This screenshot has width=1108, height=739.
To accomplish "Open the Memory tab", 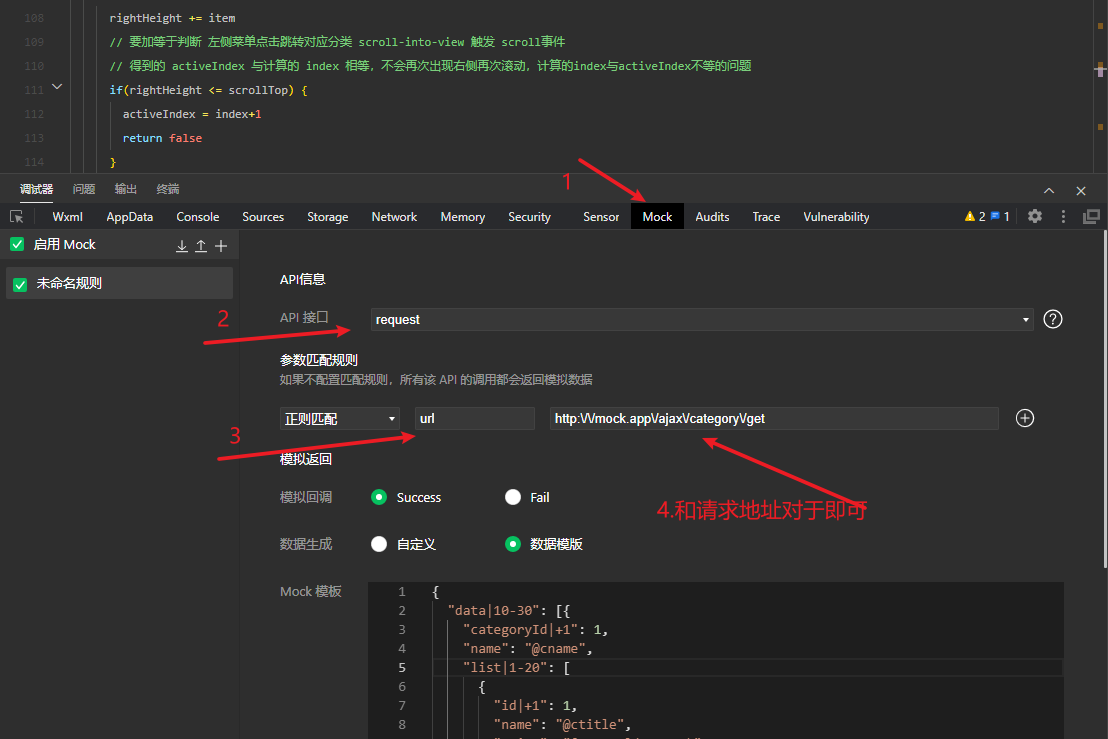I will [463, 217].
